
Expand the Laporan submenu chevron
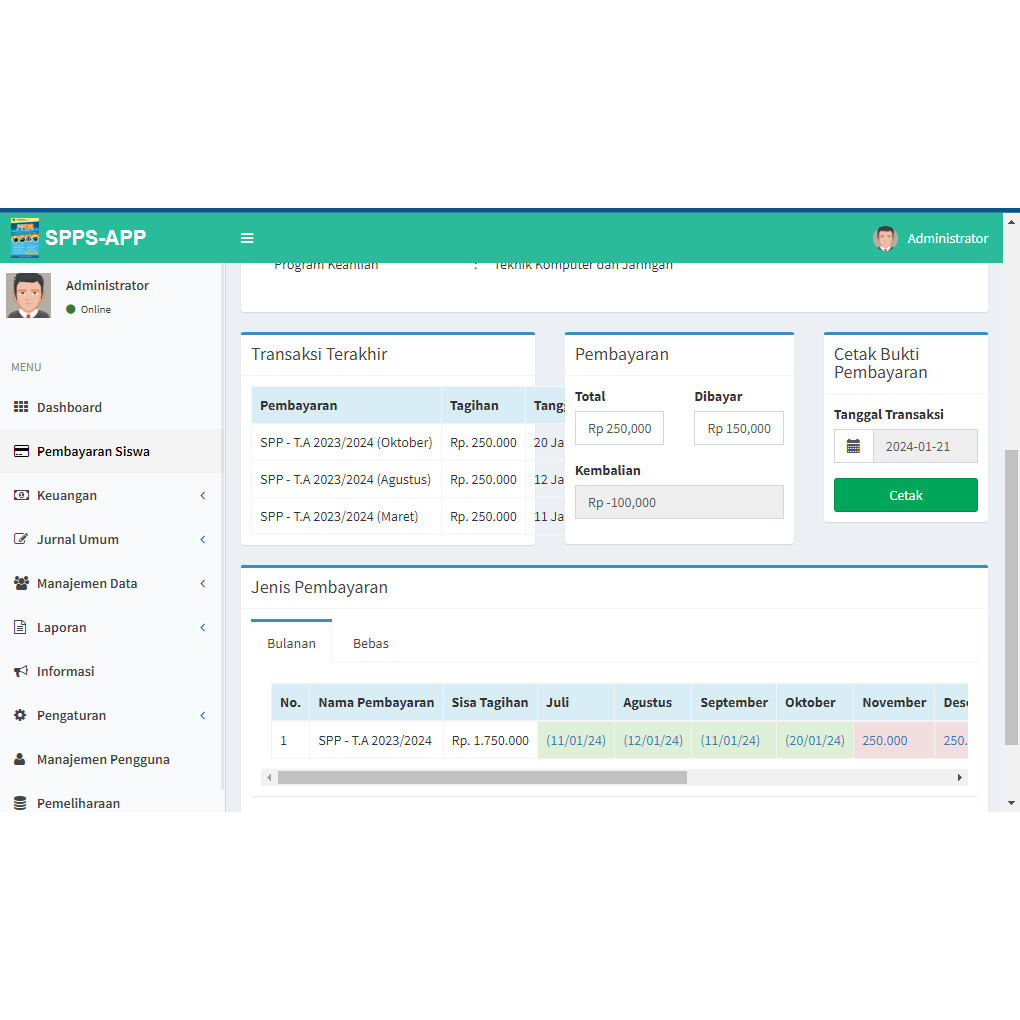(203, 628)
